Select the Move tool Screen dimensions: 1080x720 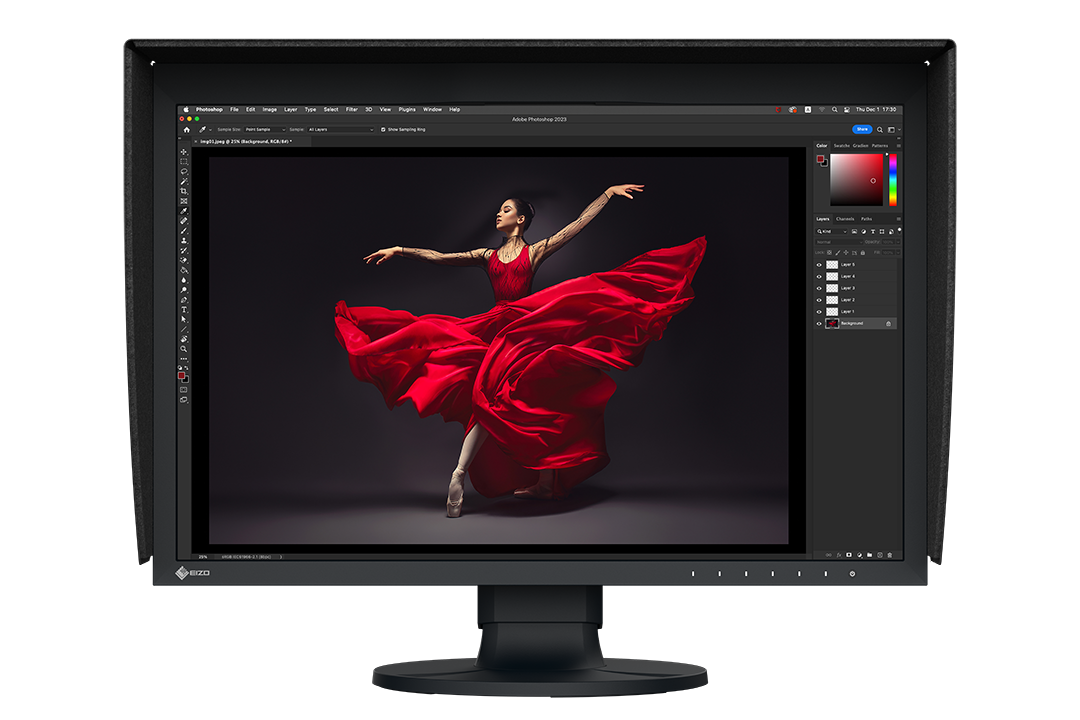click(184, 152)
